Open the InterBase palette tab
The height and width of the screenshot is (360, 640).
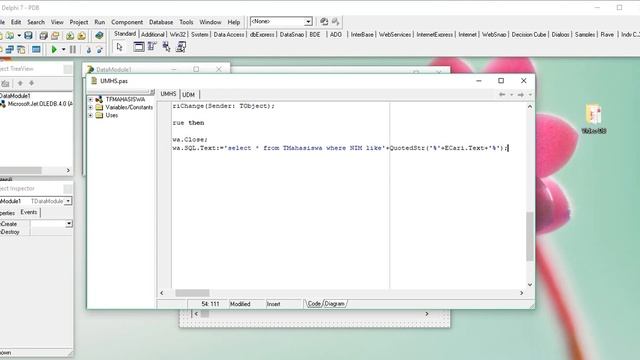point(362,35)
